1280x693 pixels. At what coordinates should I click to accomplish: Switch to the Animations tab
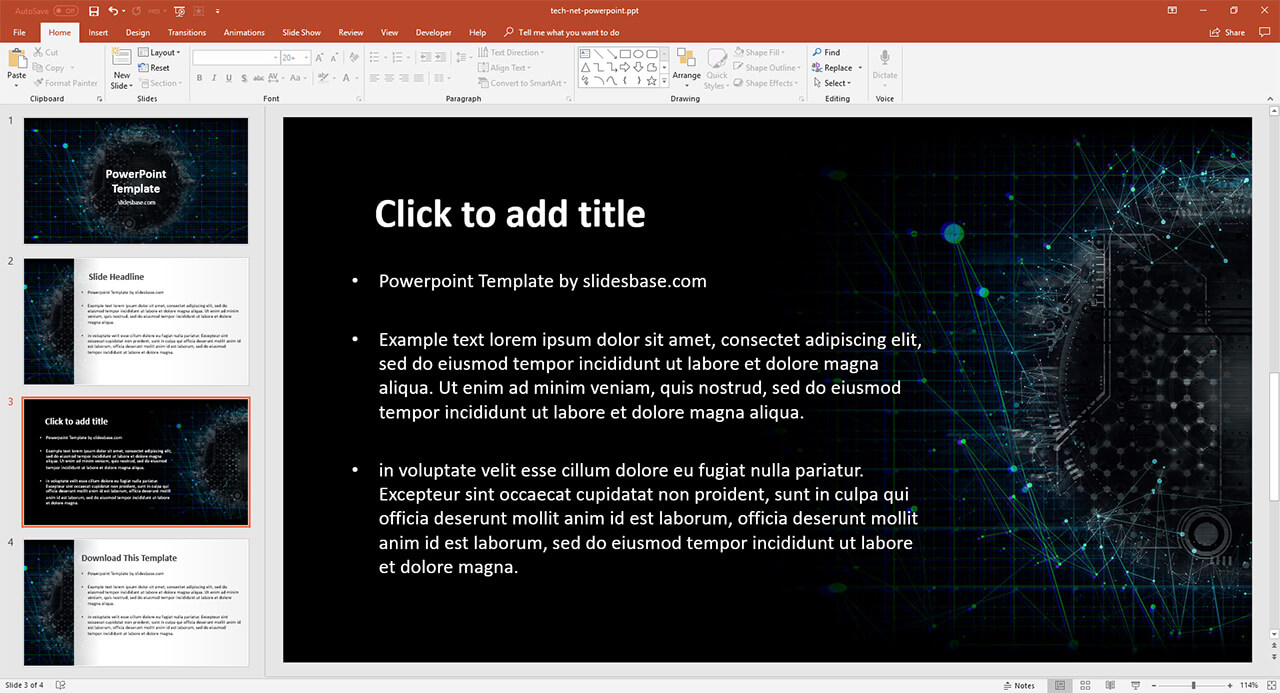244,32
